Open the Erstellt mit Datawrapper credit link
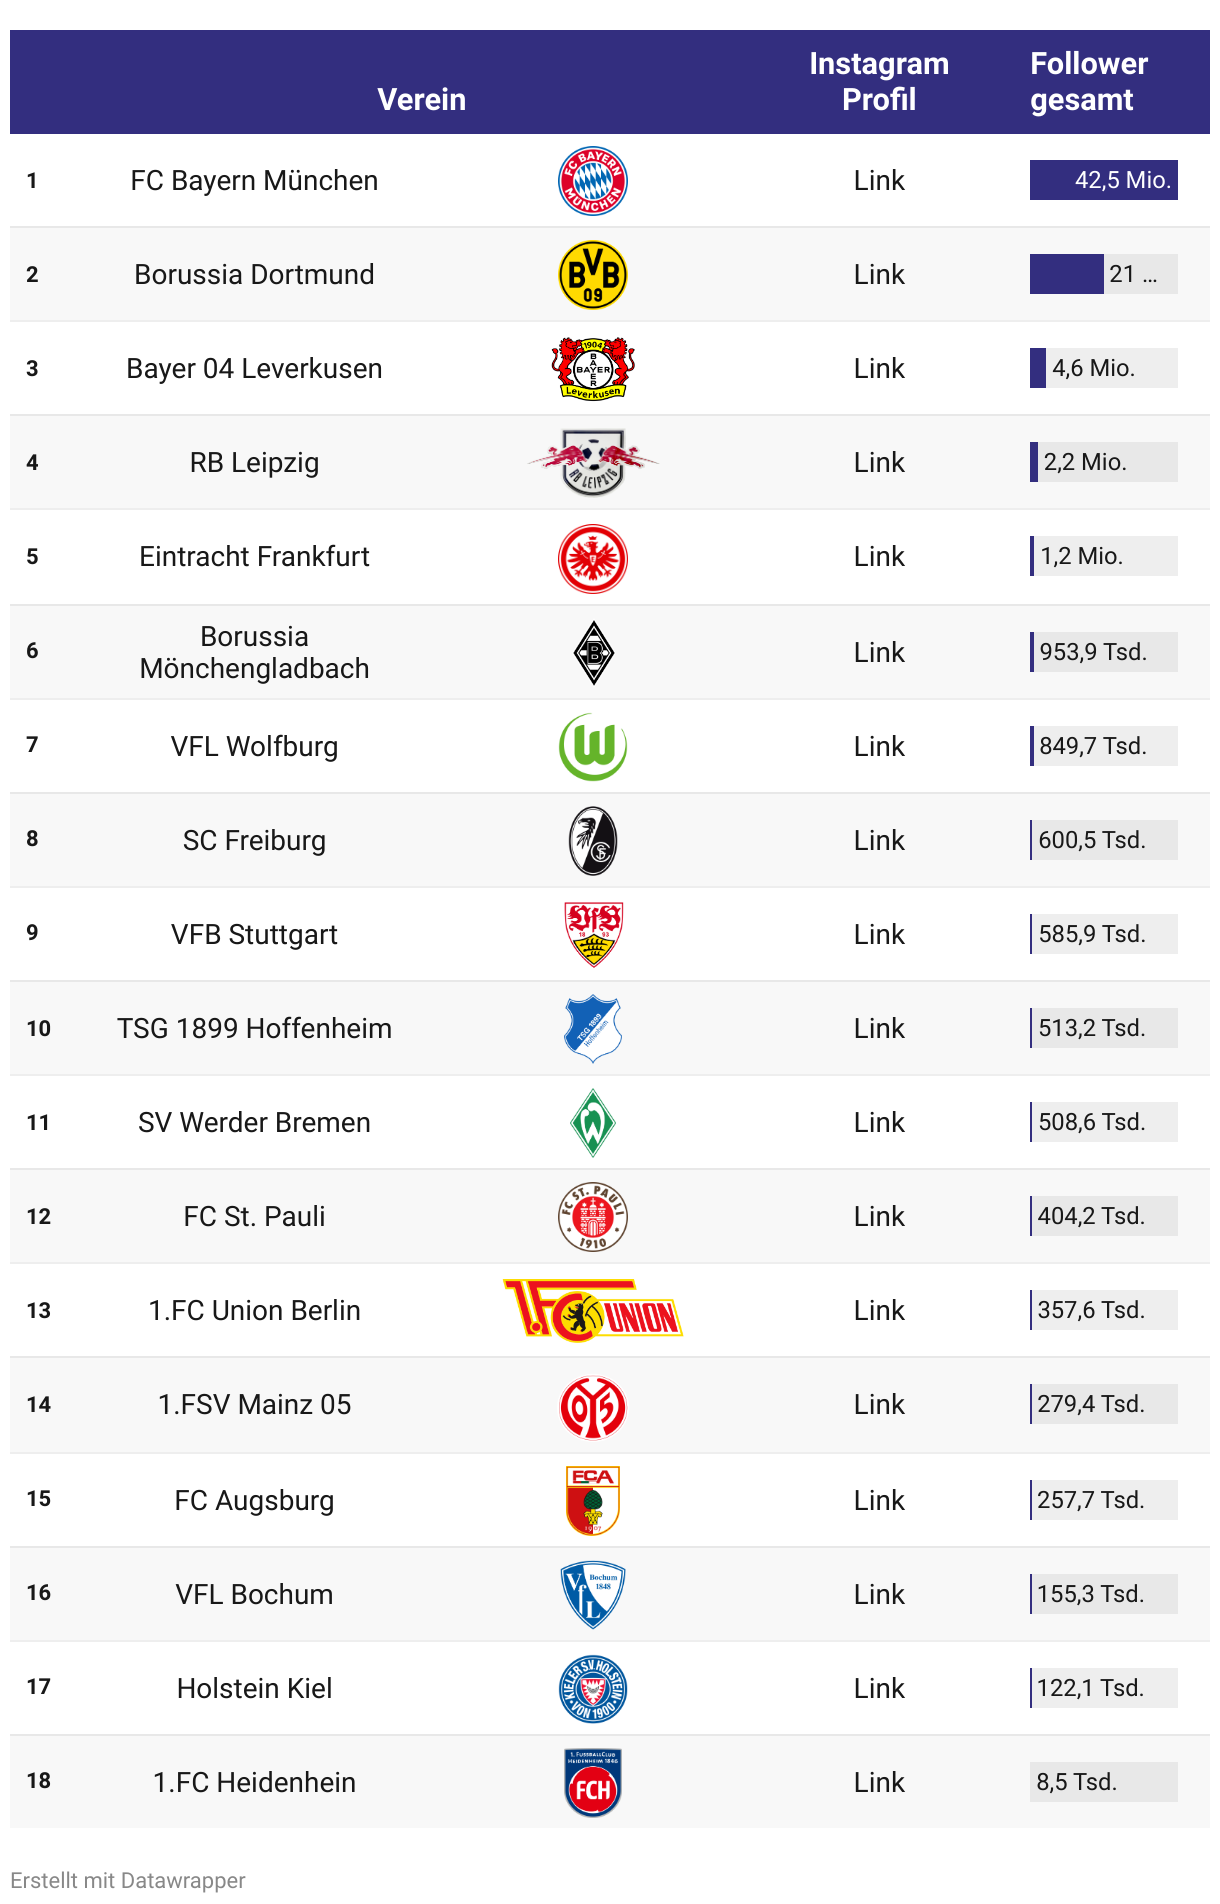The image size is (1220, 1904). click(128, 1880)
